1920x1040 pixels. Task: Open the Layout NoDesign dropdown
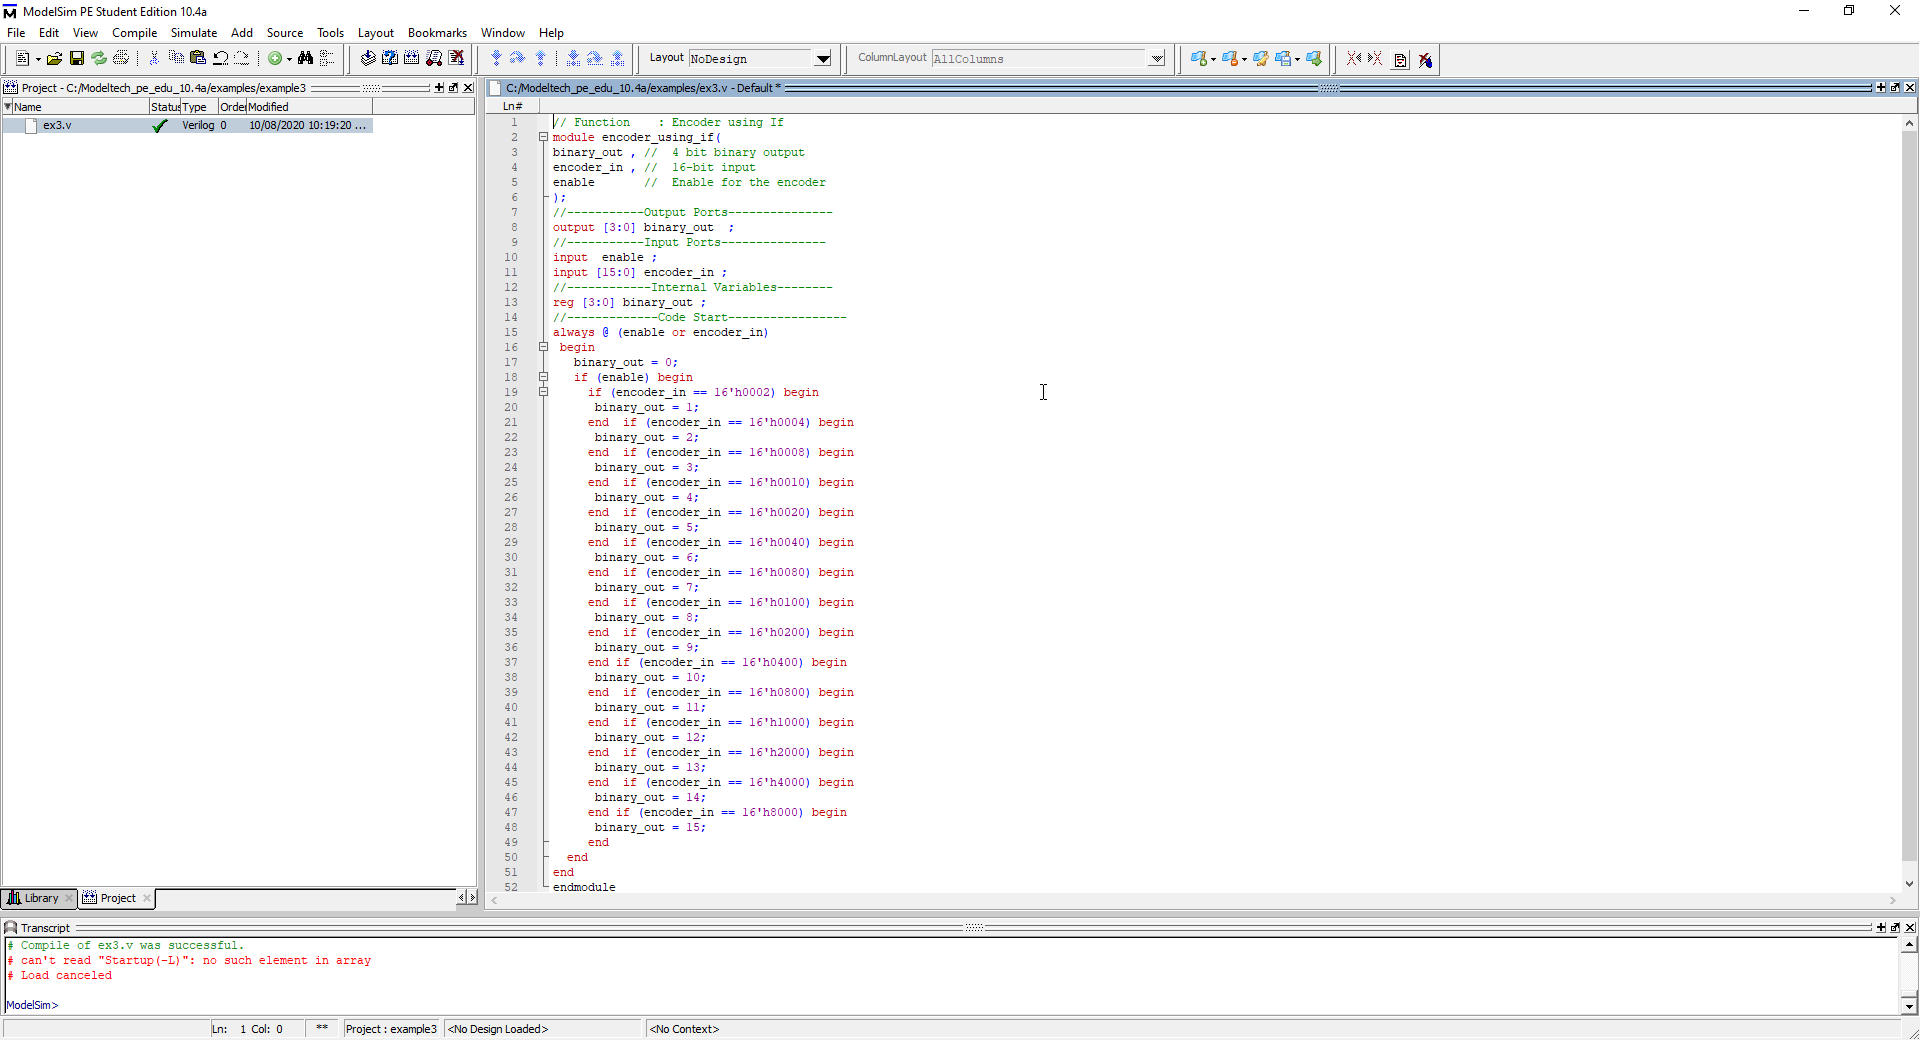click(x=822, y=59)
